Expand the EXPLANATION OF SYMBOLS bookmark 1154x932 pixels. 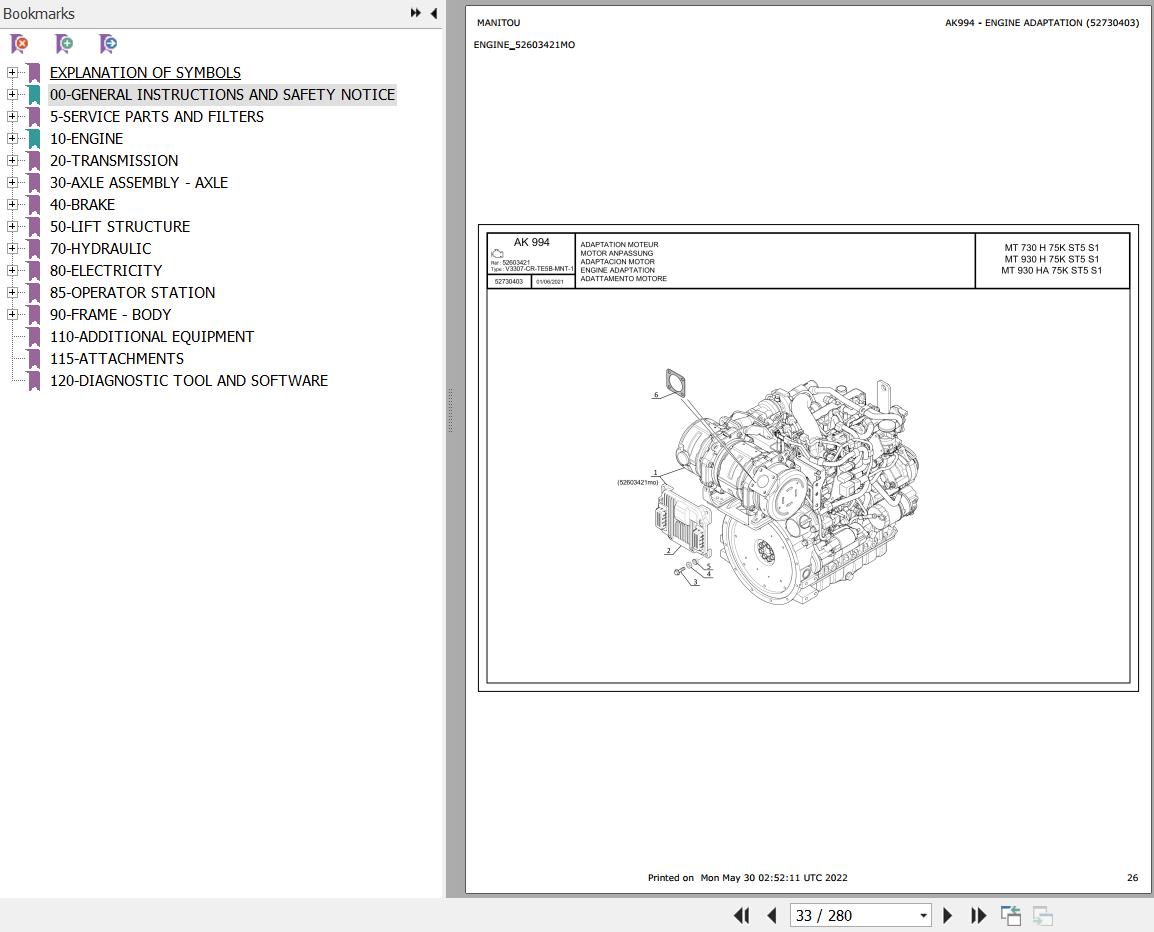[12, 72]
